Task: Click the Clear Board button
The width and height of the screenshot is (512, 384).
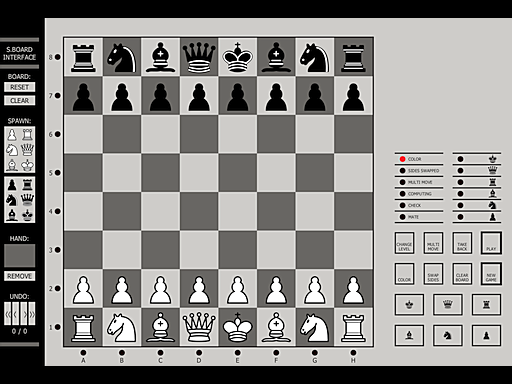Action: (462, 274)
